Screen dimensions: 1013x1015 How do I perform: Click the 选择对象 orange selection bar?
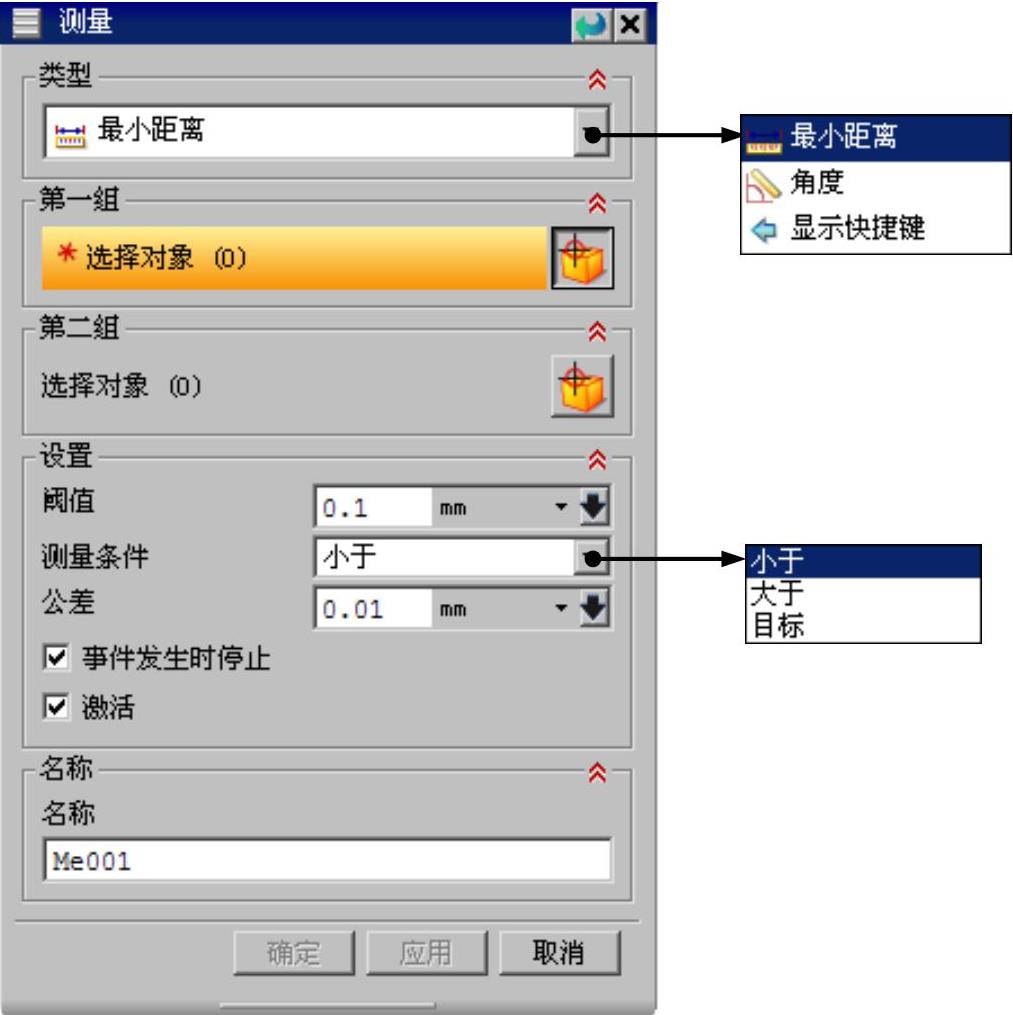(x=295, y=258)
